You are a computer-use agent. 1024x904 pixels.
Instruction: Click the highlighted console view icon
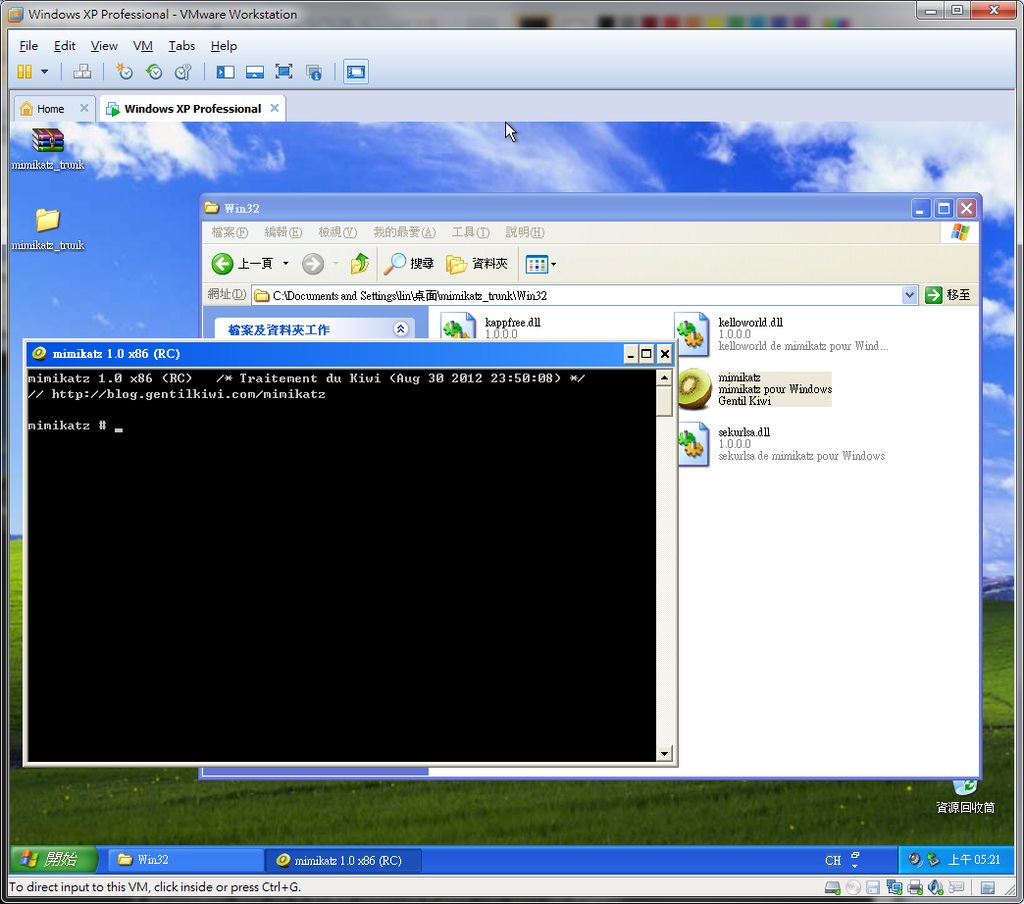pyautogui.click(x=356, y=72)
